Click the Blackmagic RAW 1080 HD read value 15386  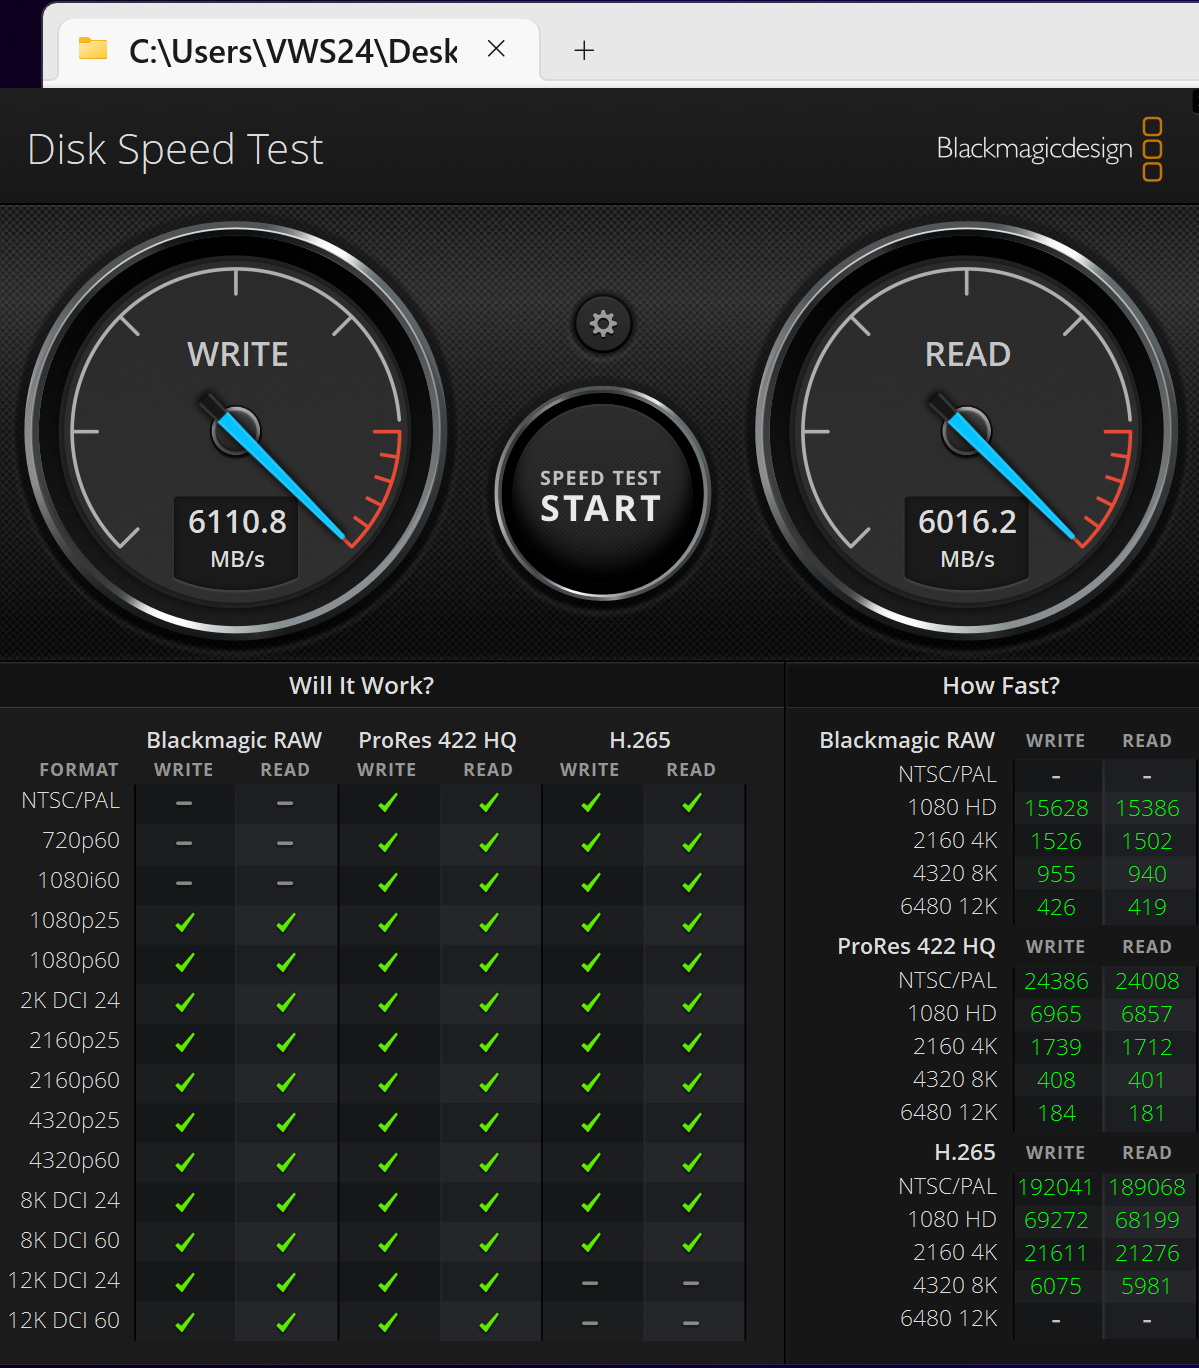click(1147, 808)
